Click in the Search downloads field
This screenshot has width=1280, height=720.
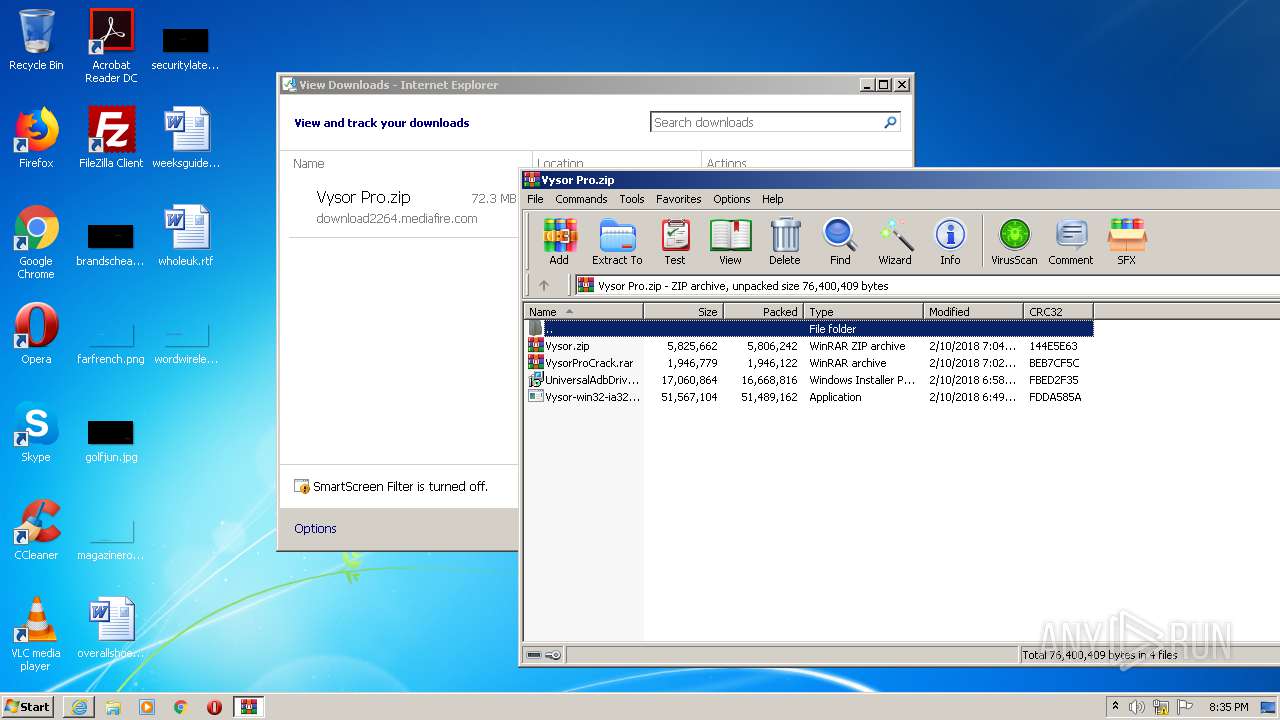click(x=765, y=122)
